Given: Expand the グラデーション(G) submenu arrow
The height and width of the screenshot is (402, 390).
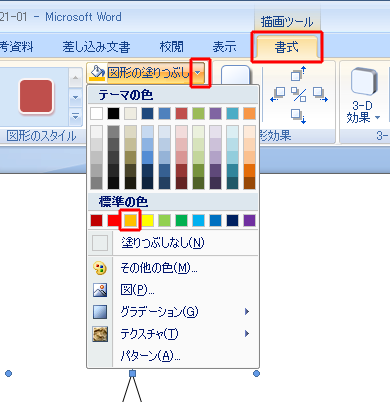Looking at the screenshot, I should [x=247, y=312].
